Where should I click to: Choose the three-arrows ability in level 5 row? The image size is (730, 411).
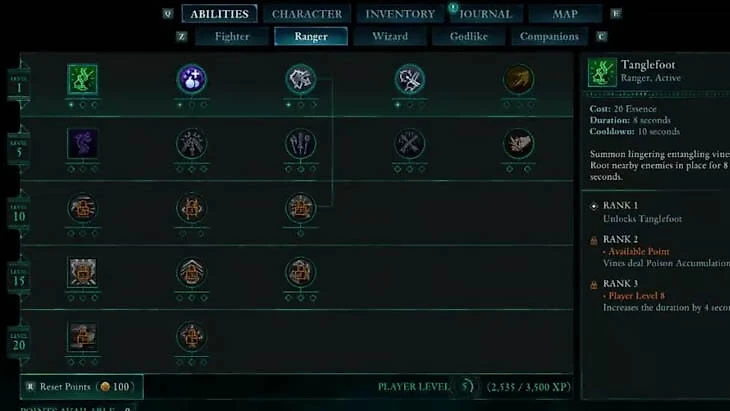click(x=300, y=143)
